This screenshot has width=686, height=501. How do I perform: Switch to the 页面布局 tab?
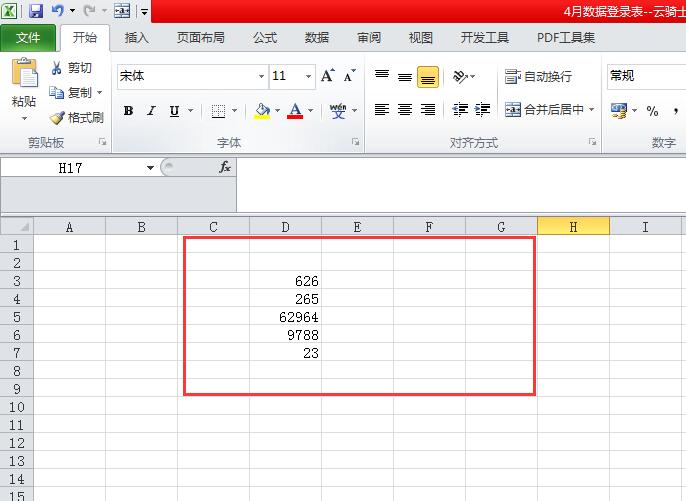pyautogui.click(x=201, y=38)
